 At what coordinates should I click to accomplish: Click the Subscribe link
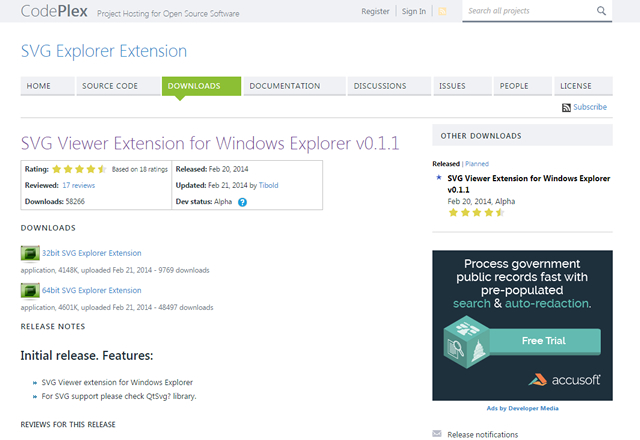(590, 107)
